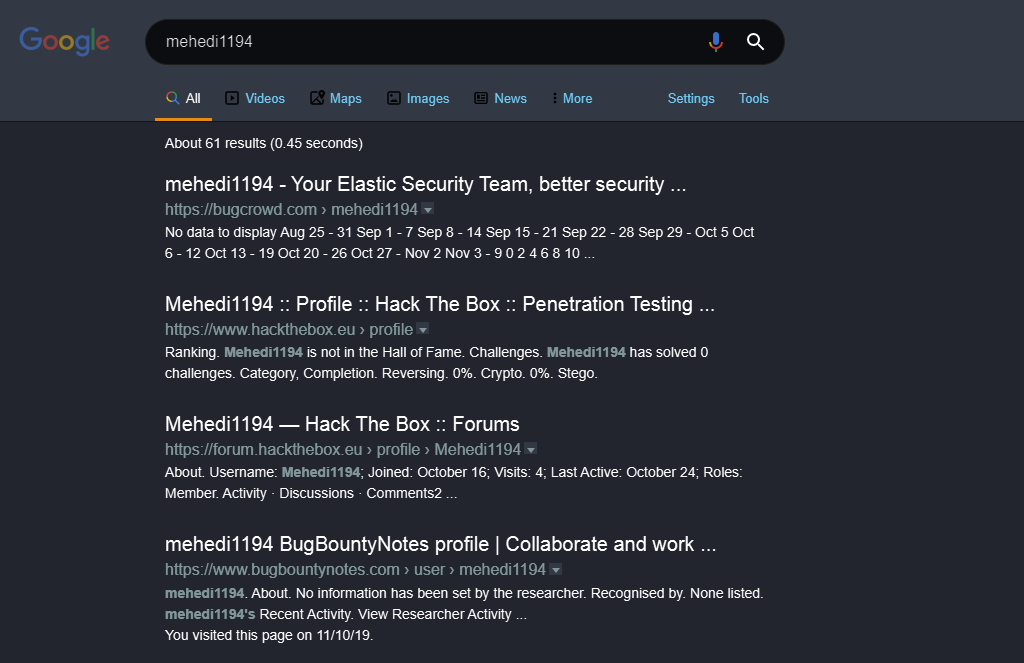This screenshot has height=663, width=1024.
Task: Click the snippet "About. Username: Mehedi1194; Joined: October 16"
Action: (453, 483)
